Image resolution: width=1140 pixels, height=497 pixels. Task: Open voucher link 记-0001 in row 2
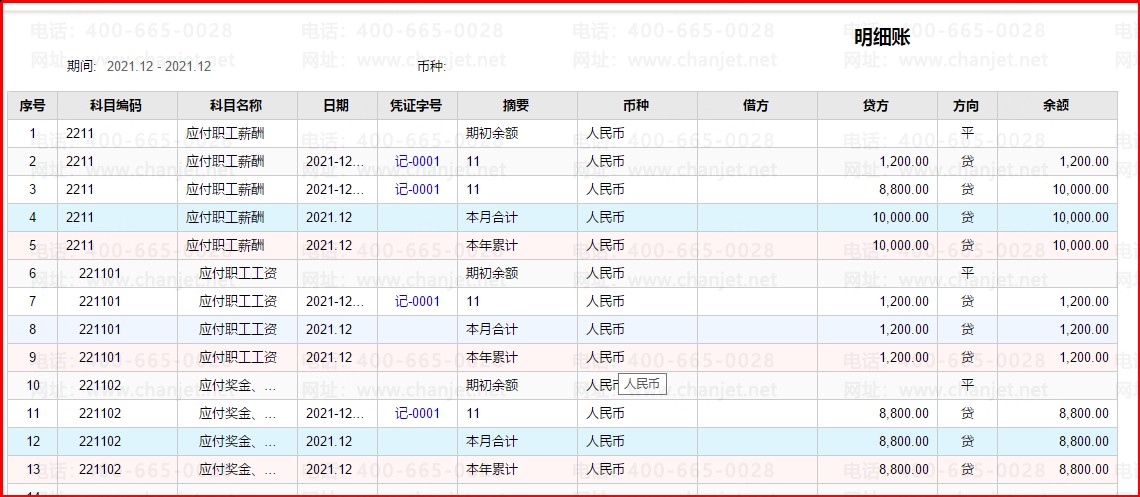(417, 161)
